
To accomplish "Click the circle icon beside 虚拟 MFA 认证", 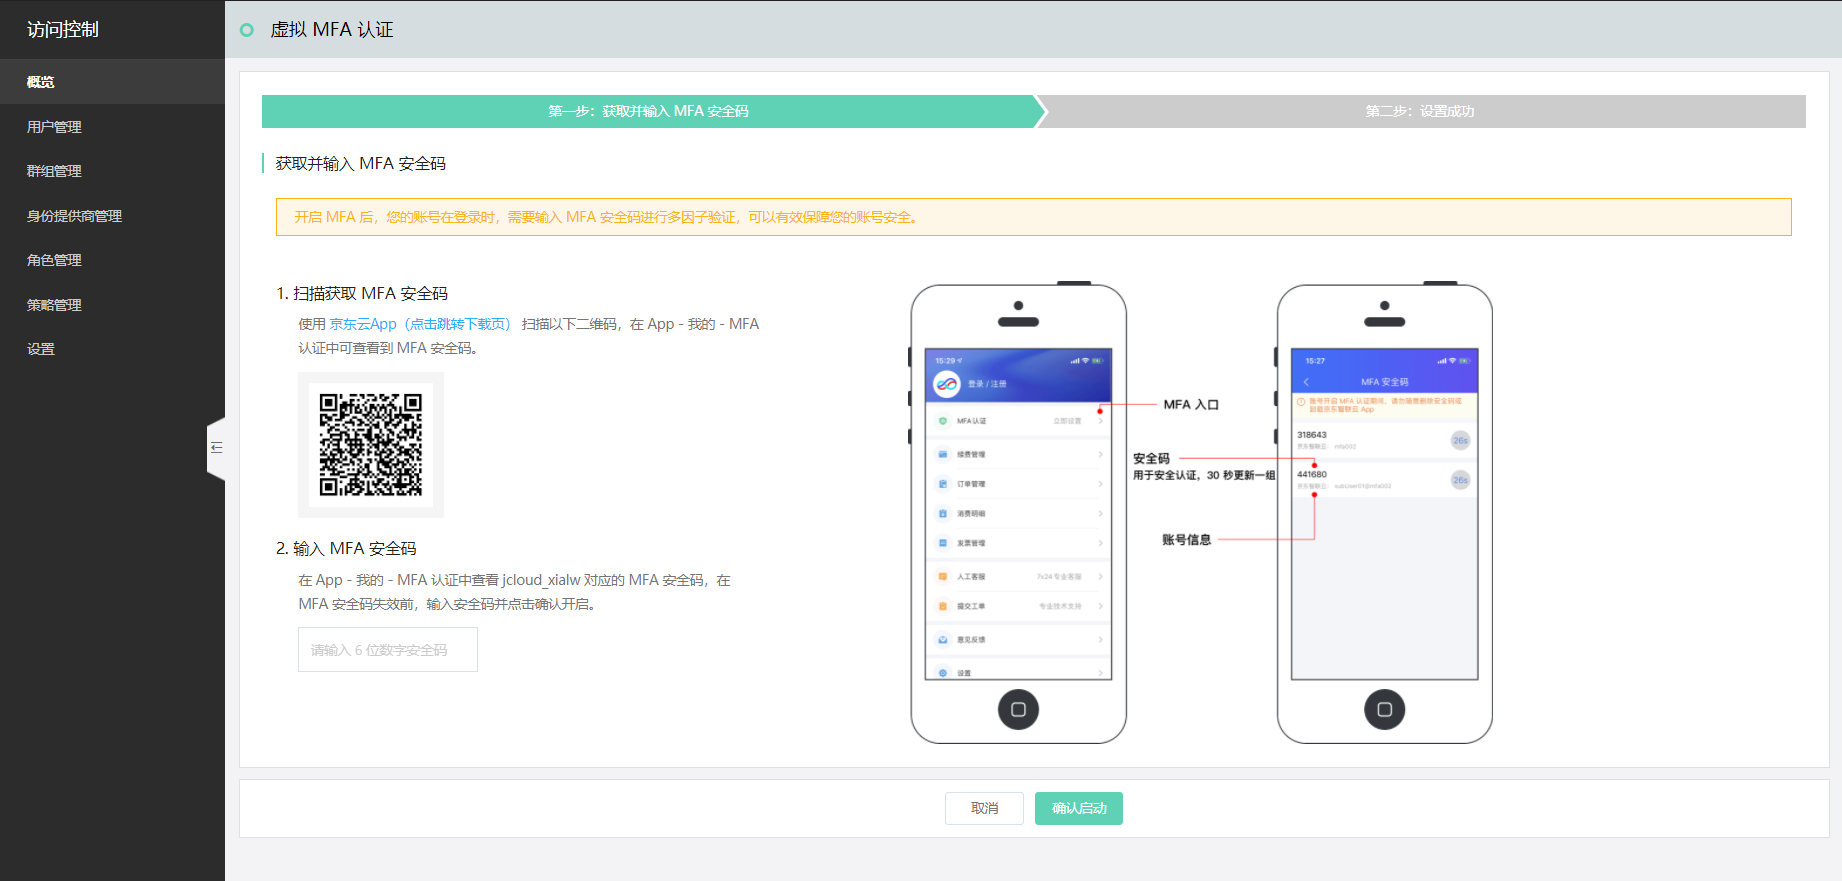I will [x=247, y=30].
